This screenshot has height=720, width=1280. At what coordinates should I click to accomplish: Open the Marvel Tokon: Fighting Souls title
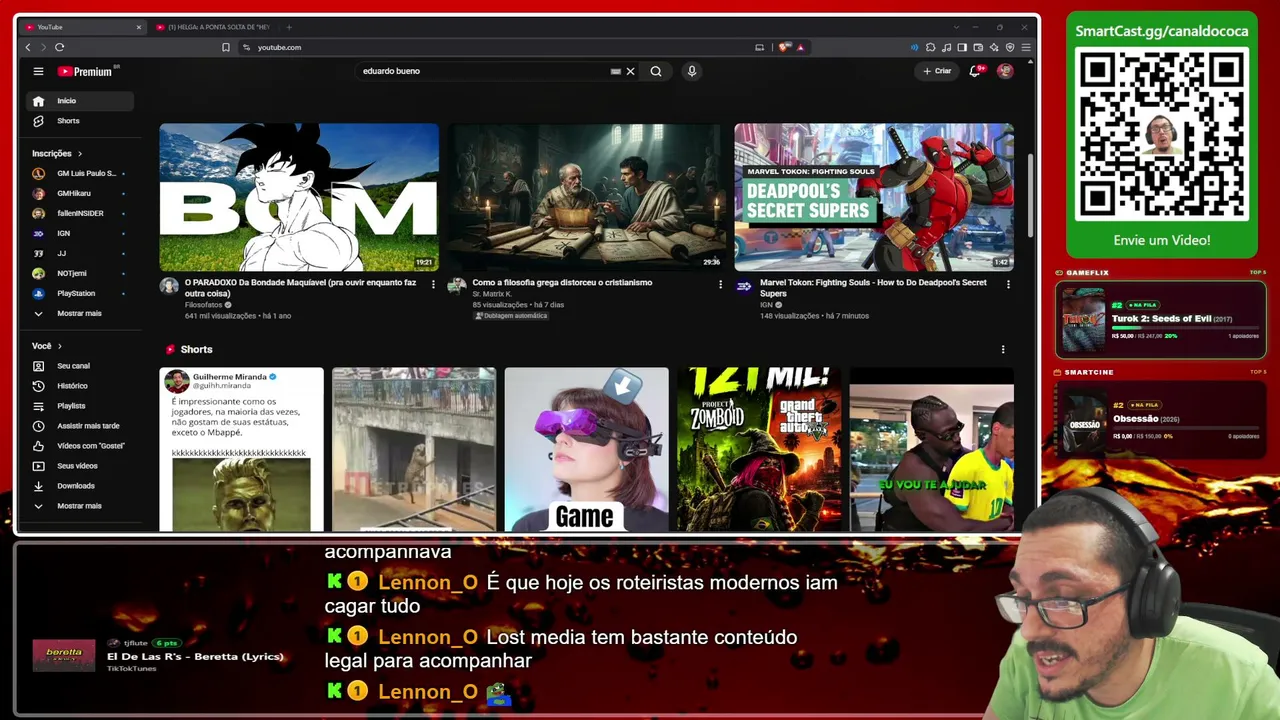point(873,288)
